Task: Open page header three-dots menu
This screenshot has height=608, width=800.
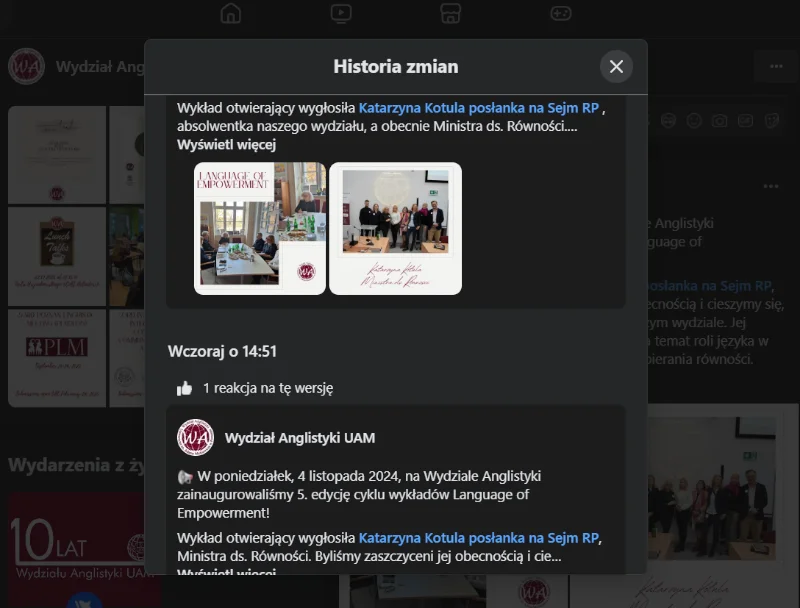Action: [776, 66]
